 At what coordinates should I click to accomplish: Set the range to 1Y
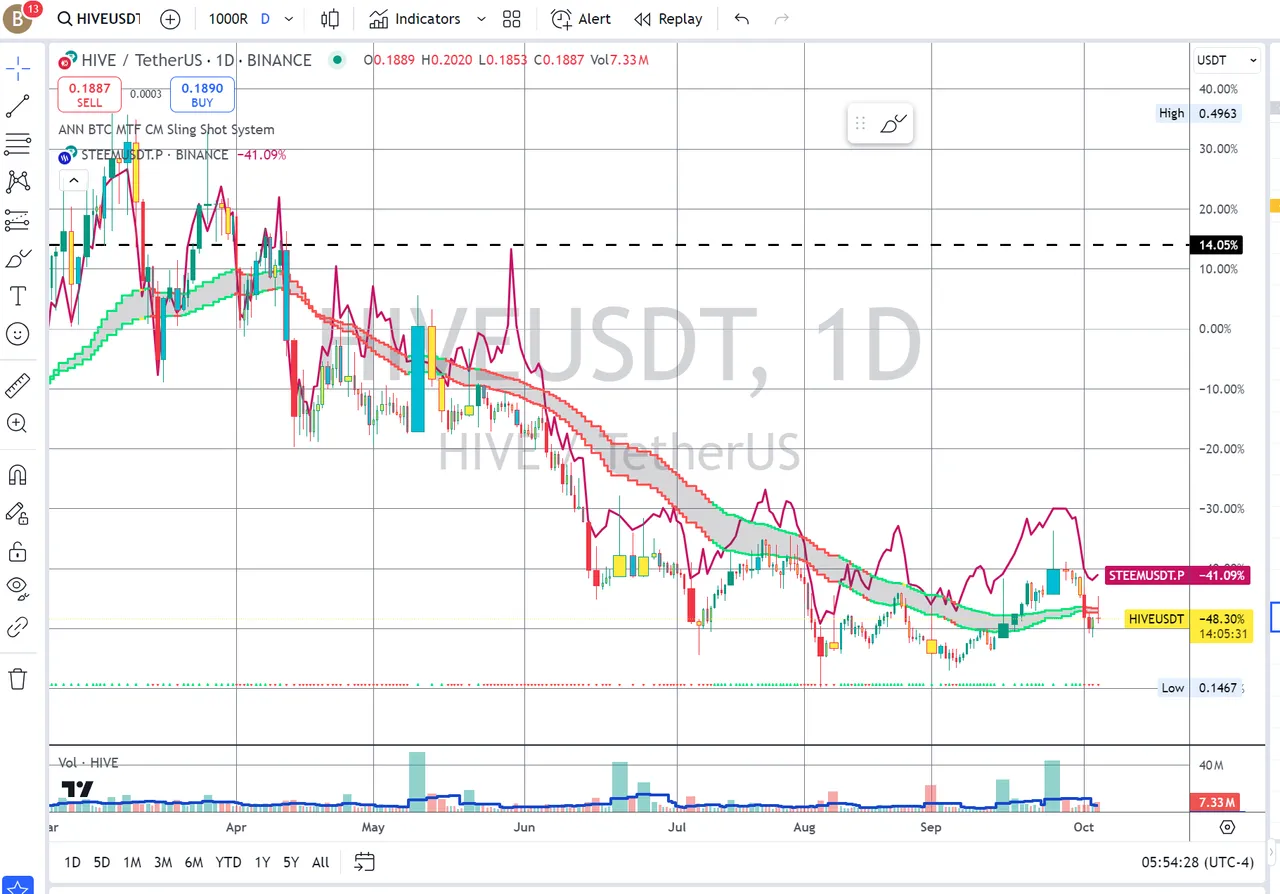click(x=262, y=862)
